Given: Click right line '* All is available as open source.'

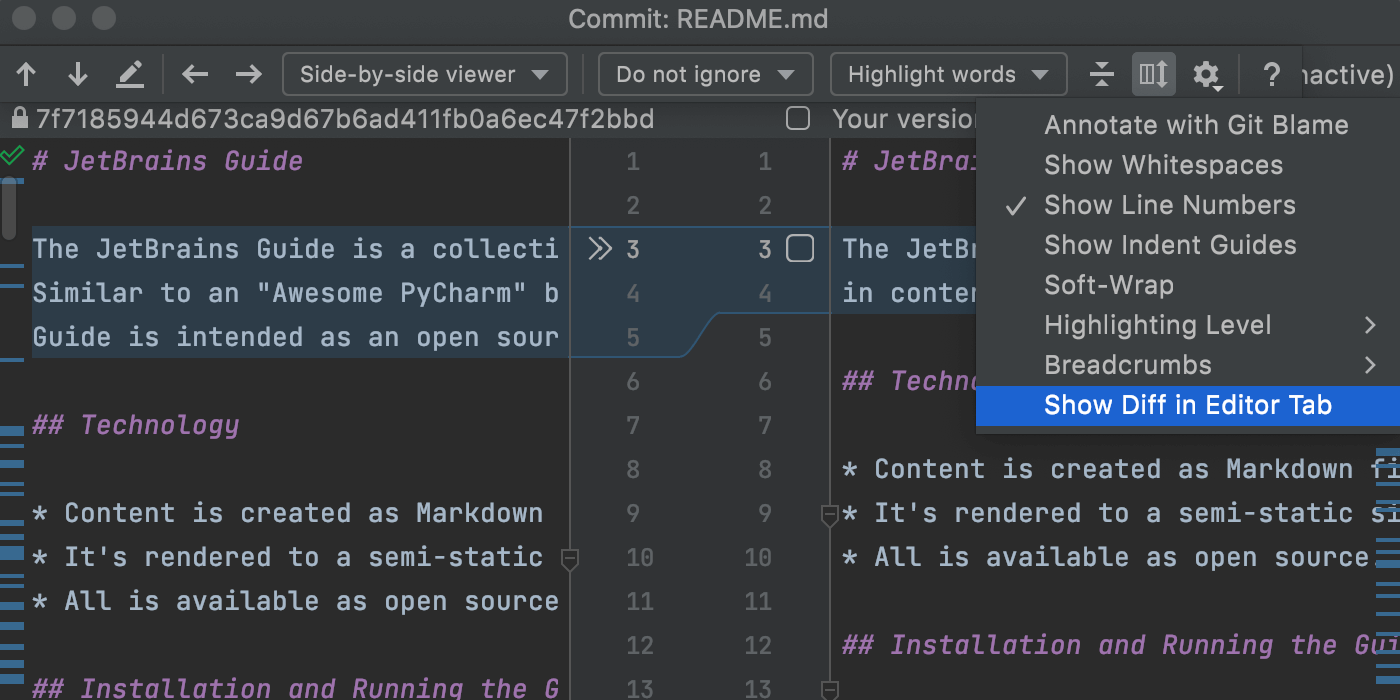Looking at the screenshot, I should tap(1108, 557).
